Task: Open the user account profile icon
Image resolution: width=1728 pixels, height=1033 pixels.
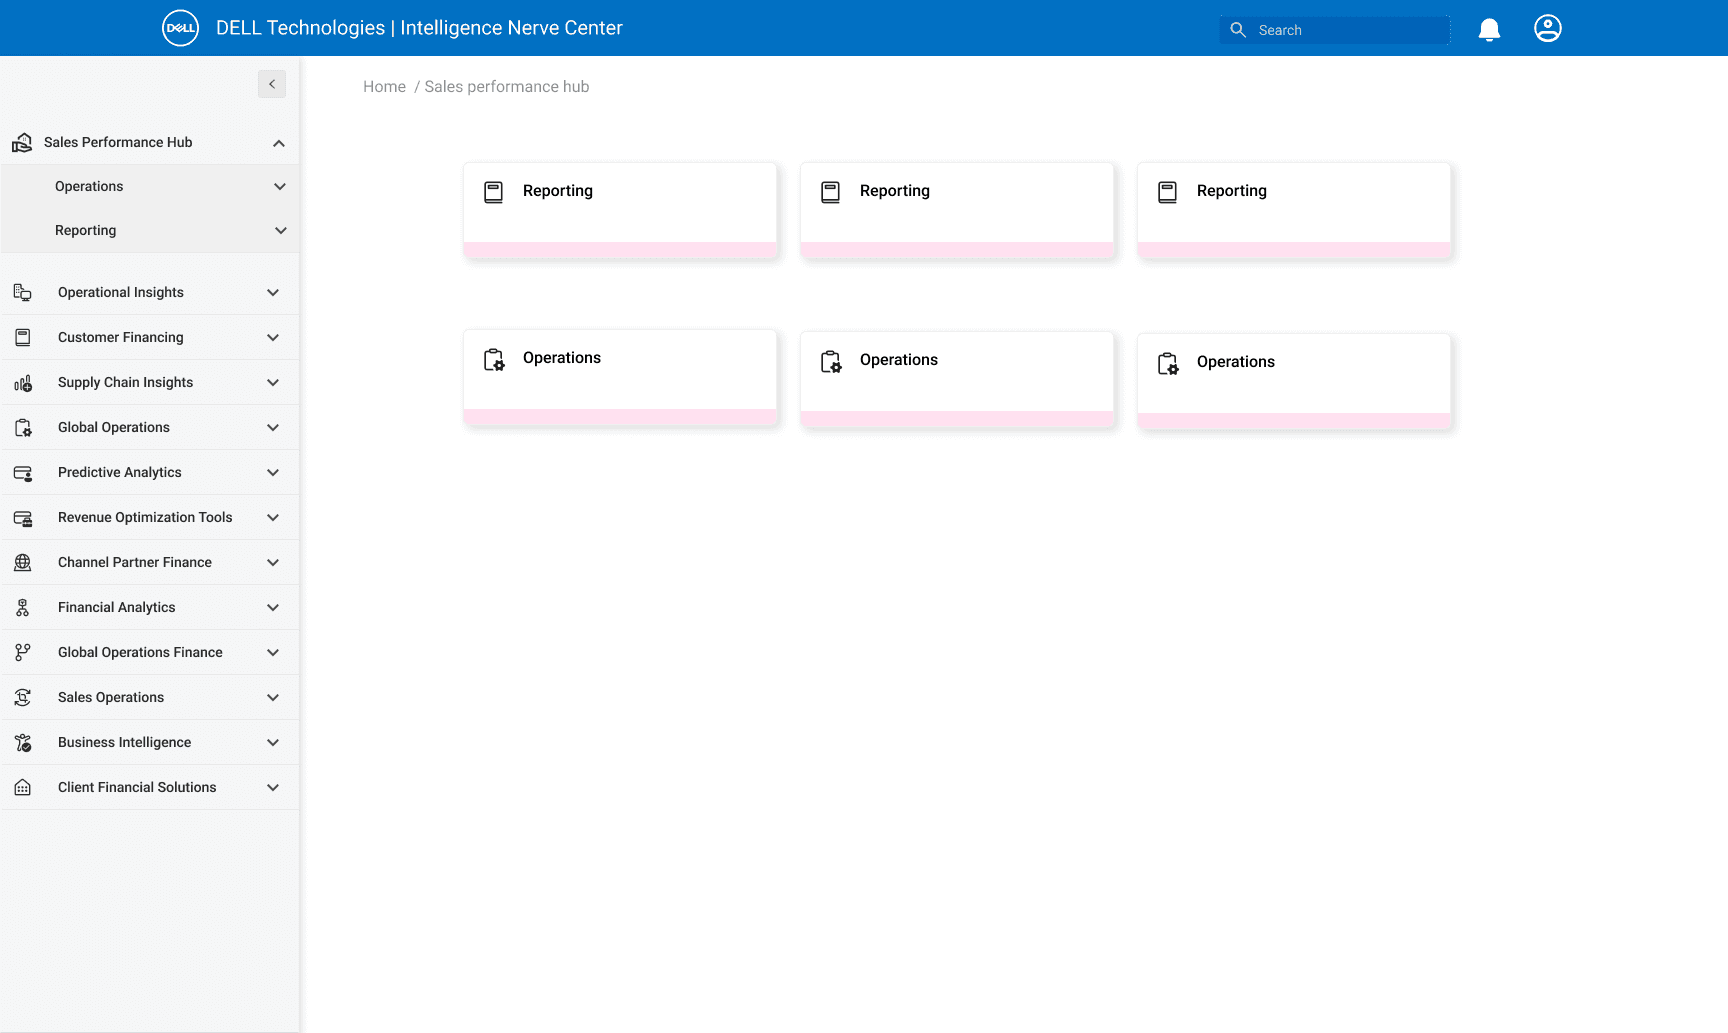Action: 1548,28
